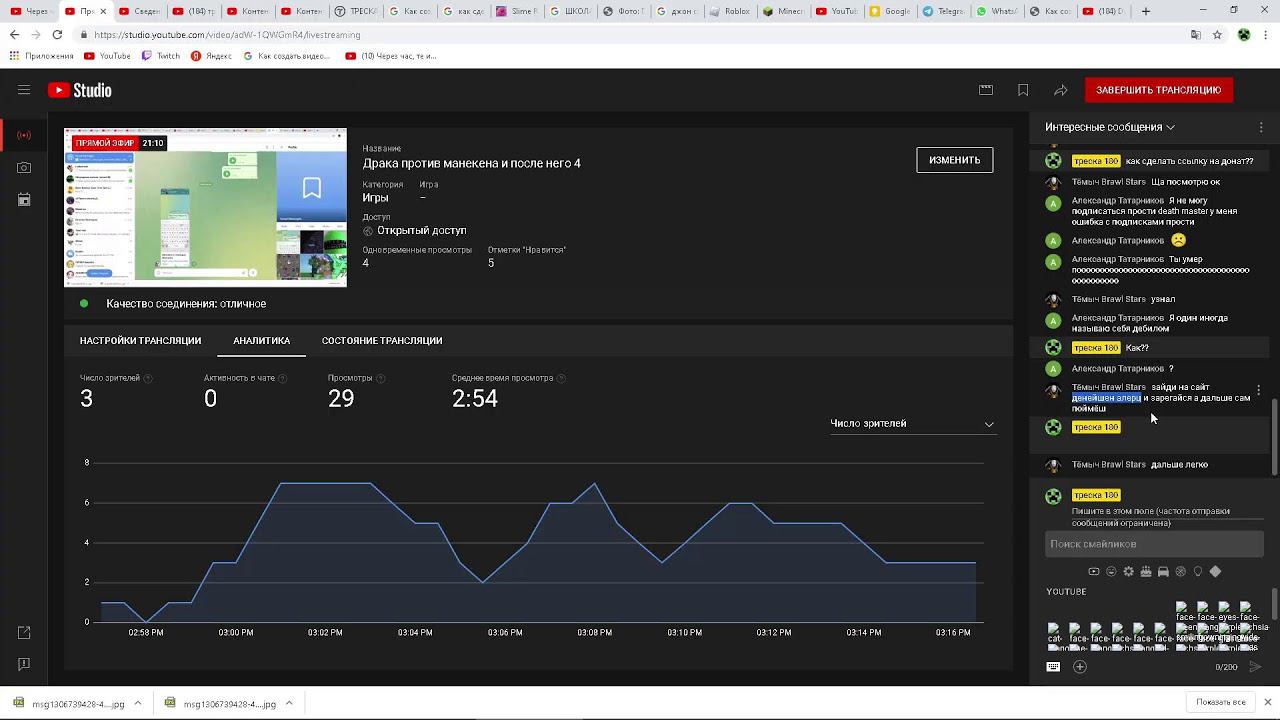Click the keyboard icon in chat input
The image size is (1280, 720).
(x=1053, y=667)
